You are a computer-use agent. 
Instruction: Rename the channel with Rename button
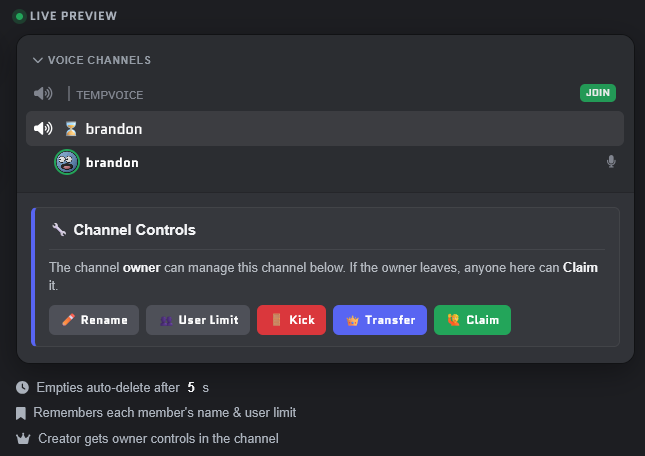coord(94,320)
